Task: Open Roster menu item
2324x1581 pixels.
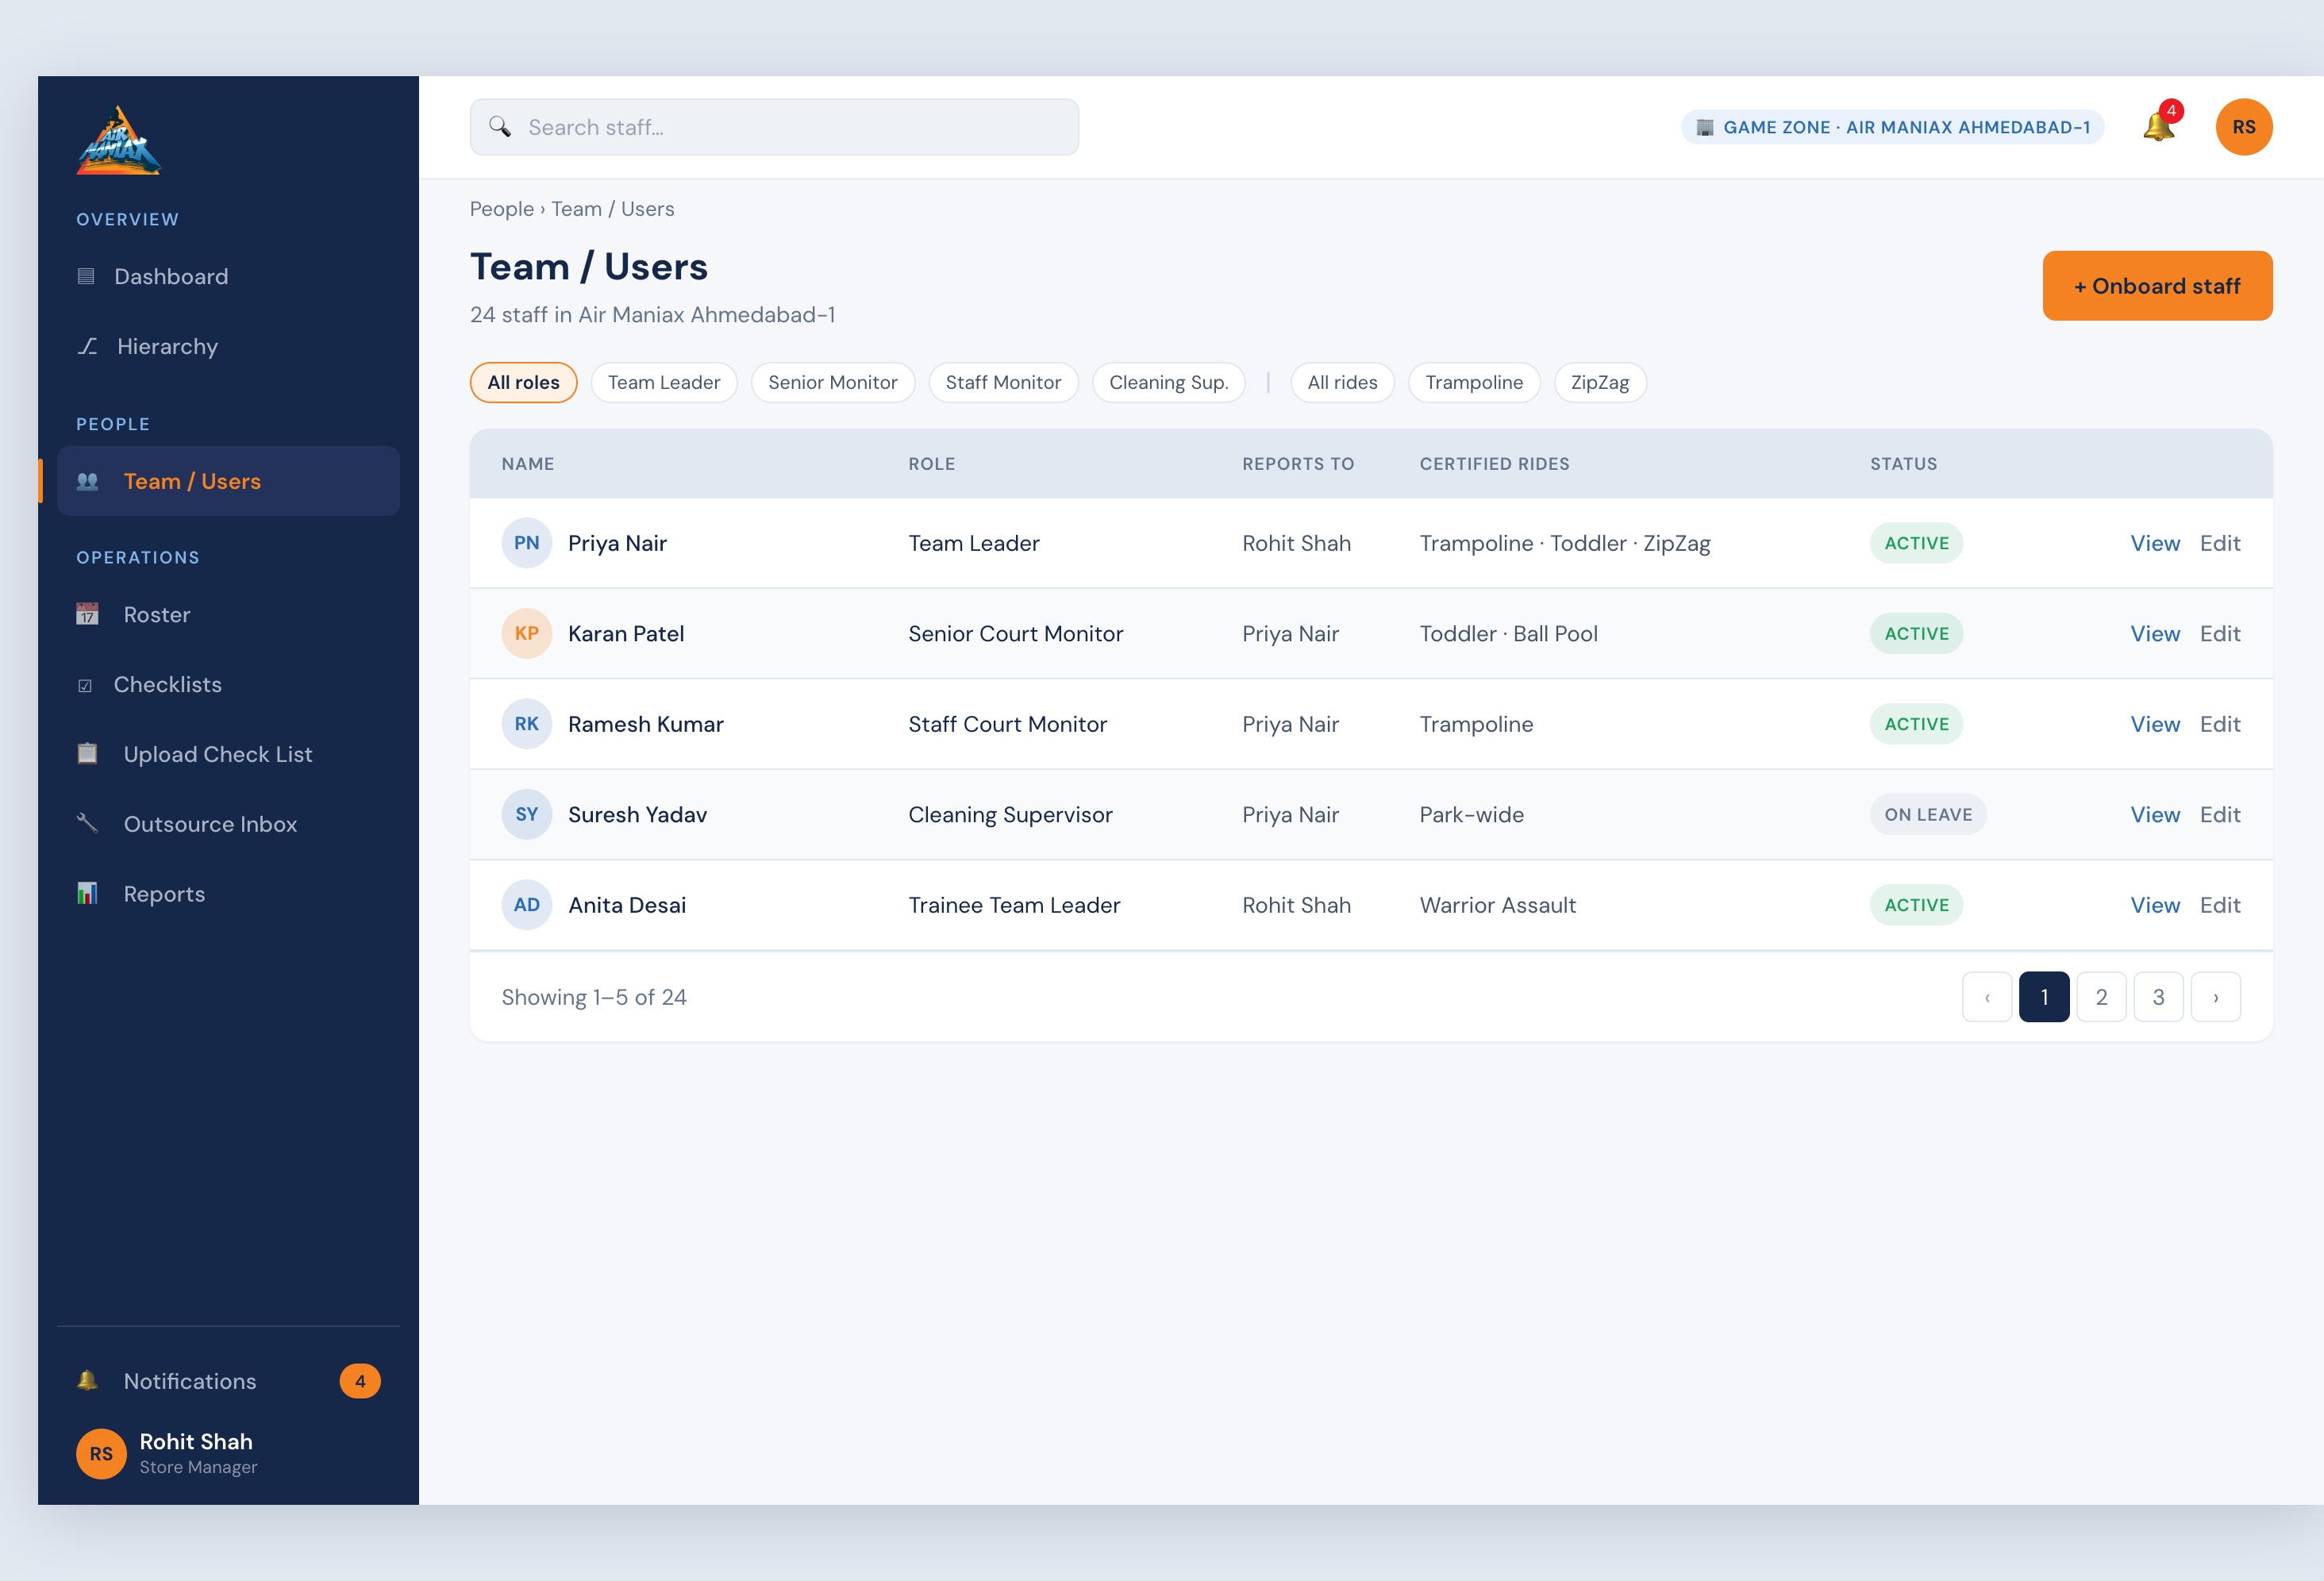Action: coord(228,614)
